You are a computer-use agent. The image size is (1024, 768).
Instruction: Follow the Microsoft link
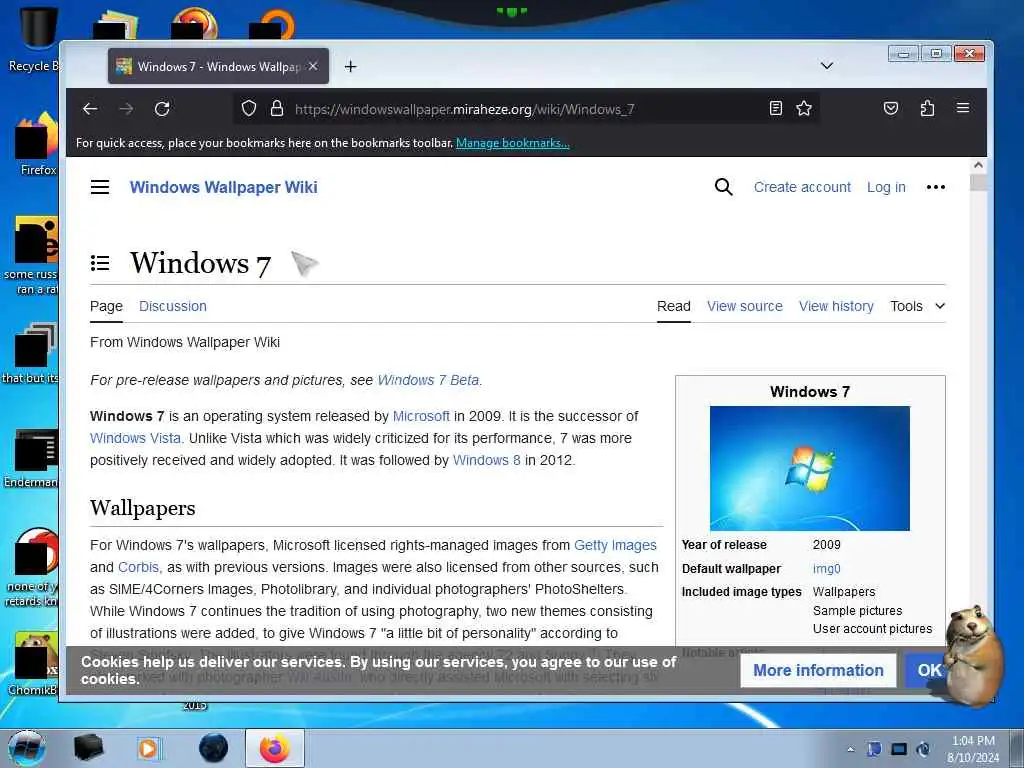(421, 416)
